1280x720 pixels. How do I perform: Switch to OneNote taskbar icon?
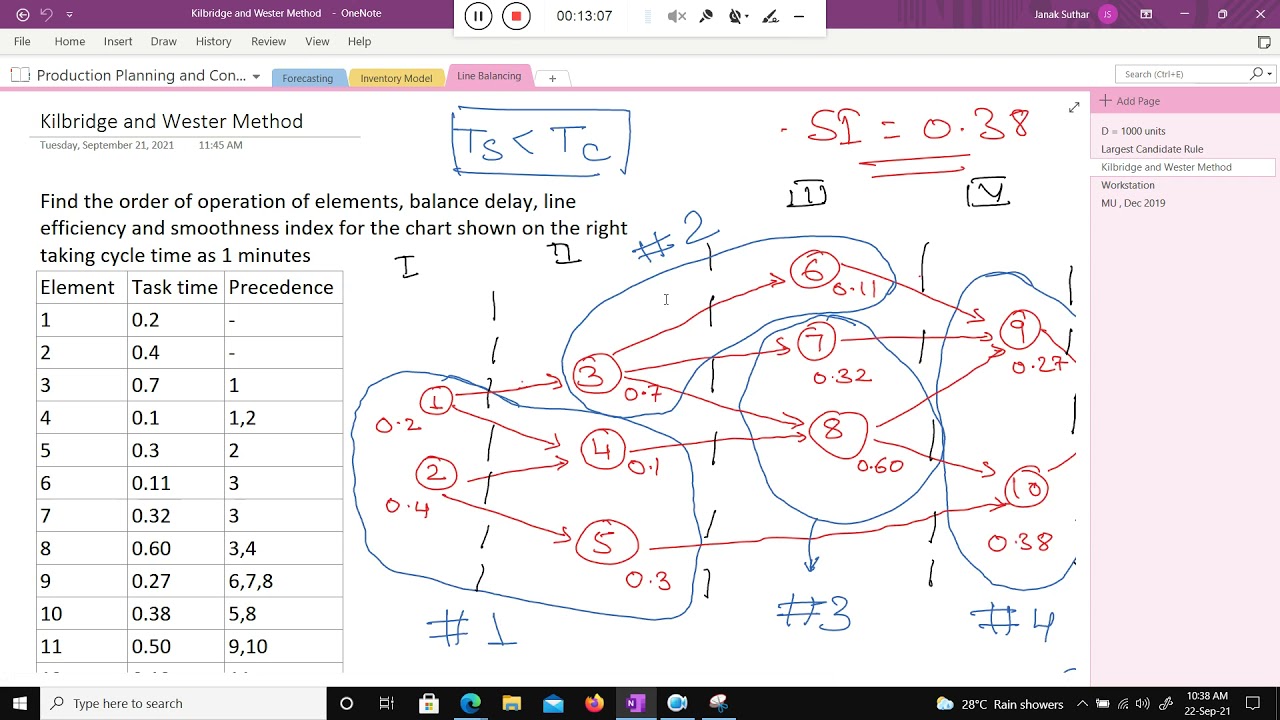click(635, 703)
